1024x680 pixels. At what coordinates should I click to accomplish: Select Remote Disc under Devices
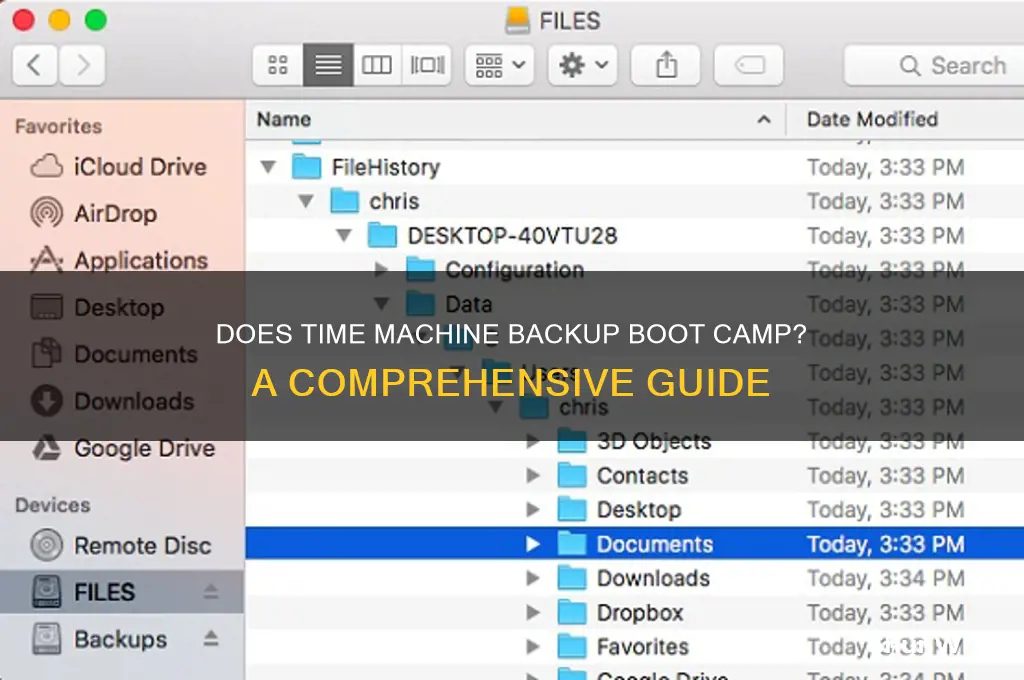121,545
